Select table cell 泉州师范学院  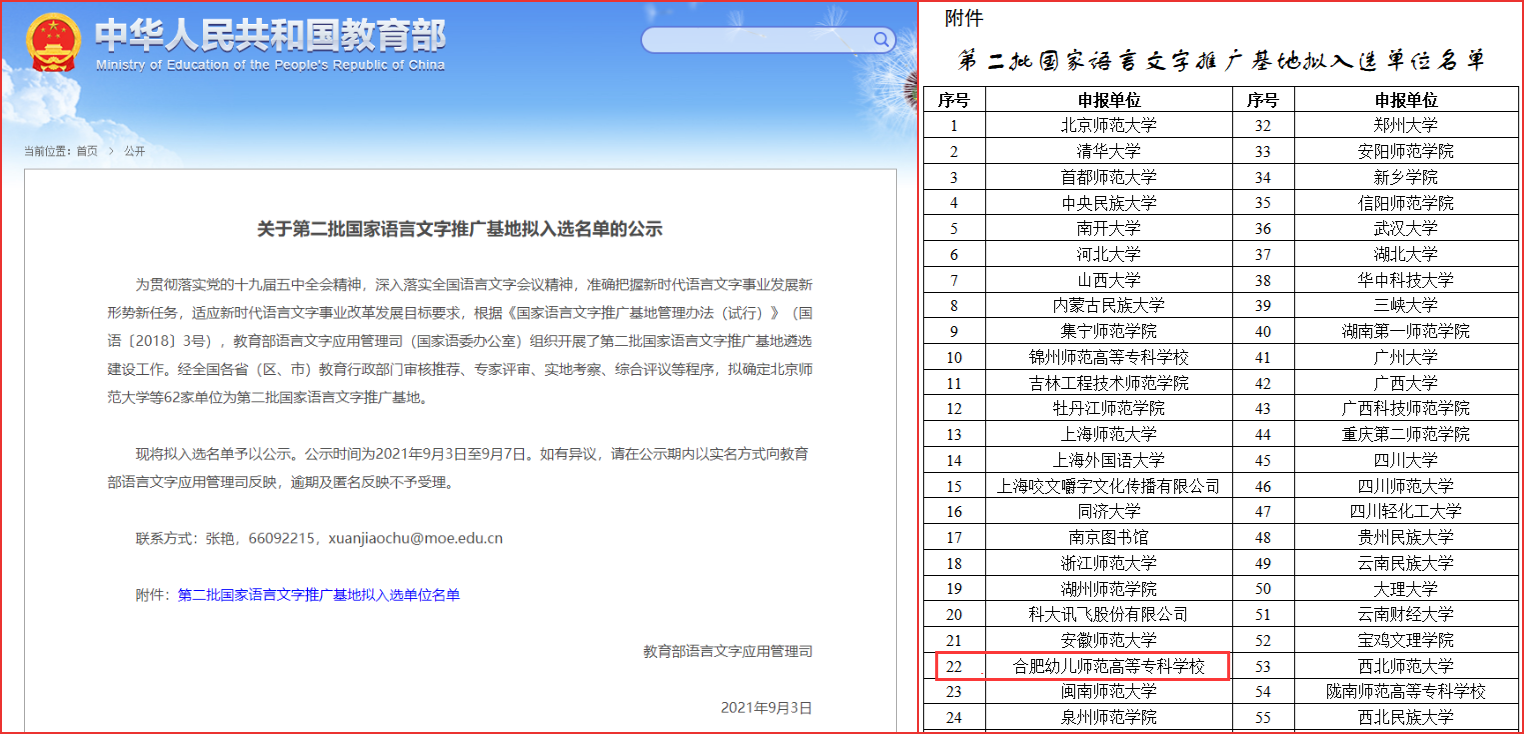(1109, 717)
